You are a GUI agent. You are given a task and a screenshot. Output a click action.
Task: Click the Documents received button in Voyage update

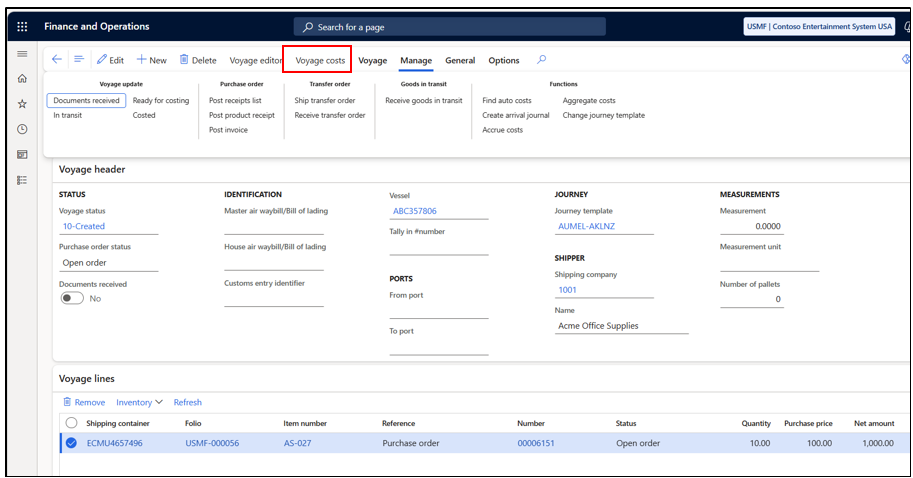coord(86,101)
